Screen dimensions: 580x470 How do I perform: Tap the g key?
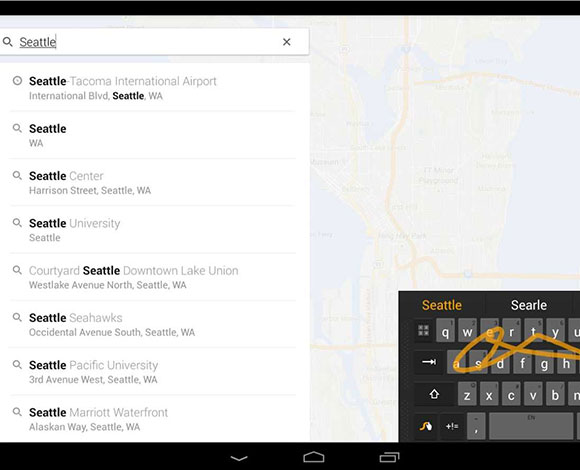click(x=544, y=362)
